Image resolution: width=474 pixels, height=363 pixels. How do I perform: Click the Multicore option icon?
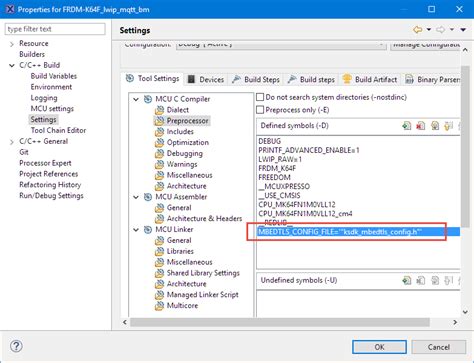tap(160, 306)
